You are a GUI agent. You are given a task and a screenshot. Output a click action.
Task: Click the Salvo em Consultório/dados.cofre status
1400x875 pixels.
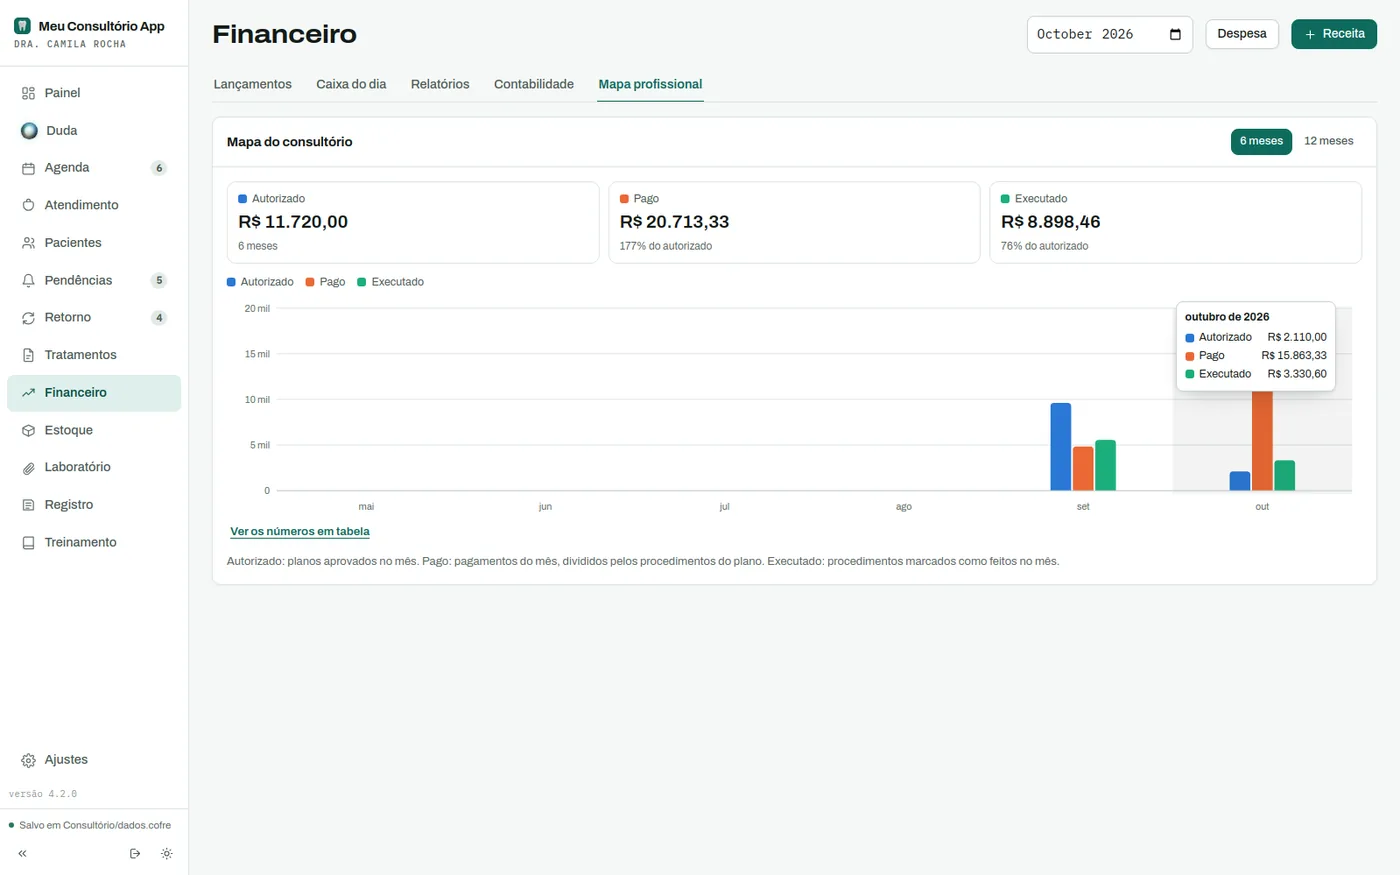click(x=90, y=826)
